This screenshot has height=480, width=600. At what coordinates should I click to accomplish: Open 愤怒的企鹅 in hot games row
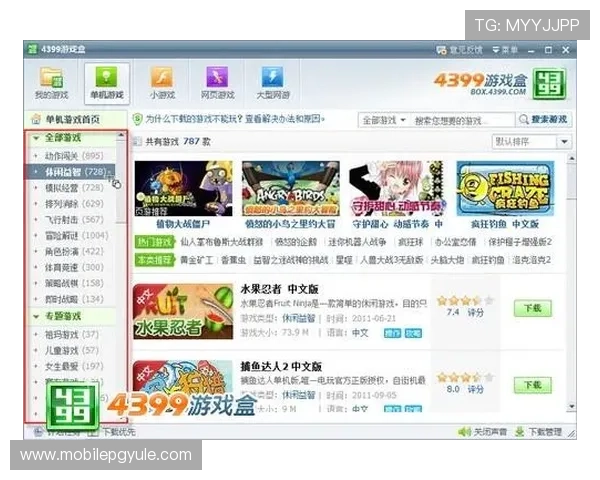pos(296,242)
